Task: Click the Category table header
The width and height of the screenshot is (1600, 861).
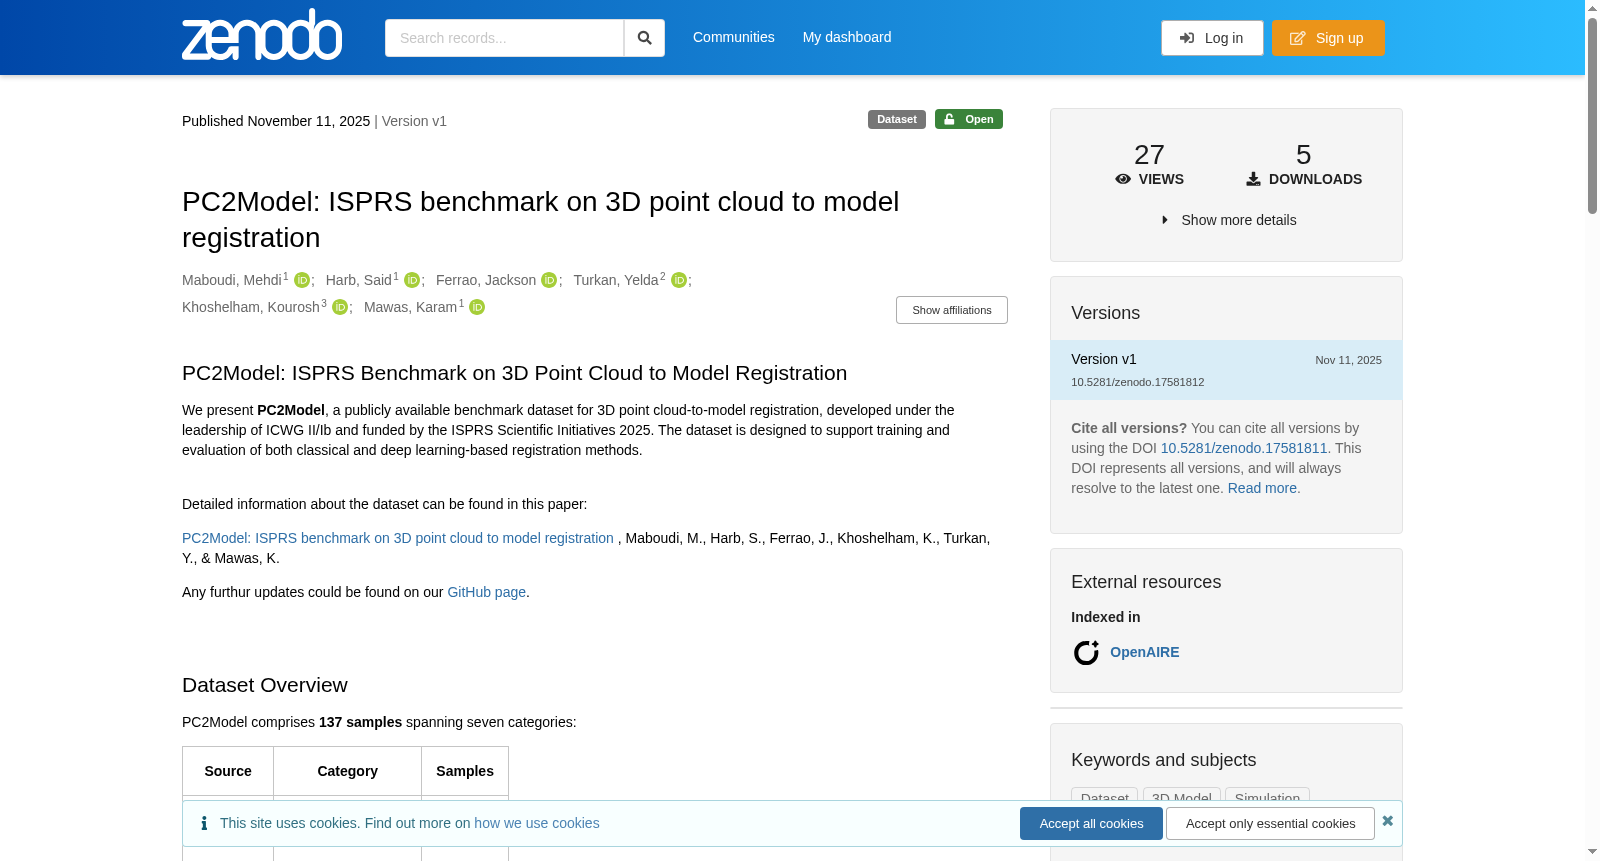Action: tap(347, 771)
